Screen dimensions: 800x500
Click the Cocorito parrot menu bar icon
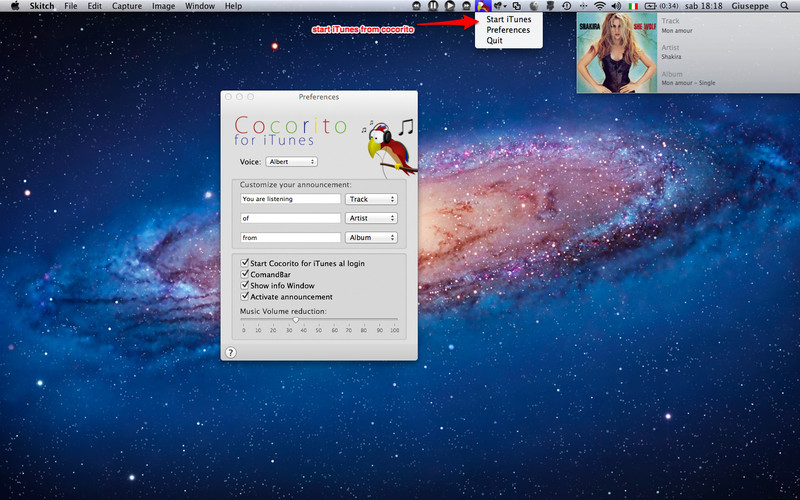point(483,6)
